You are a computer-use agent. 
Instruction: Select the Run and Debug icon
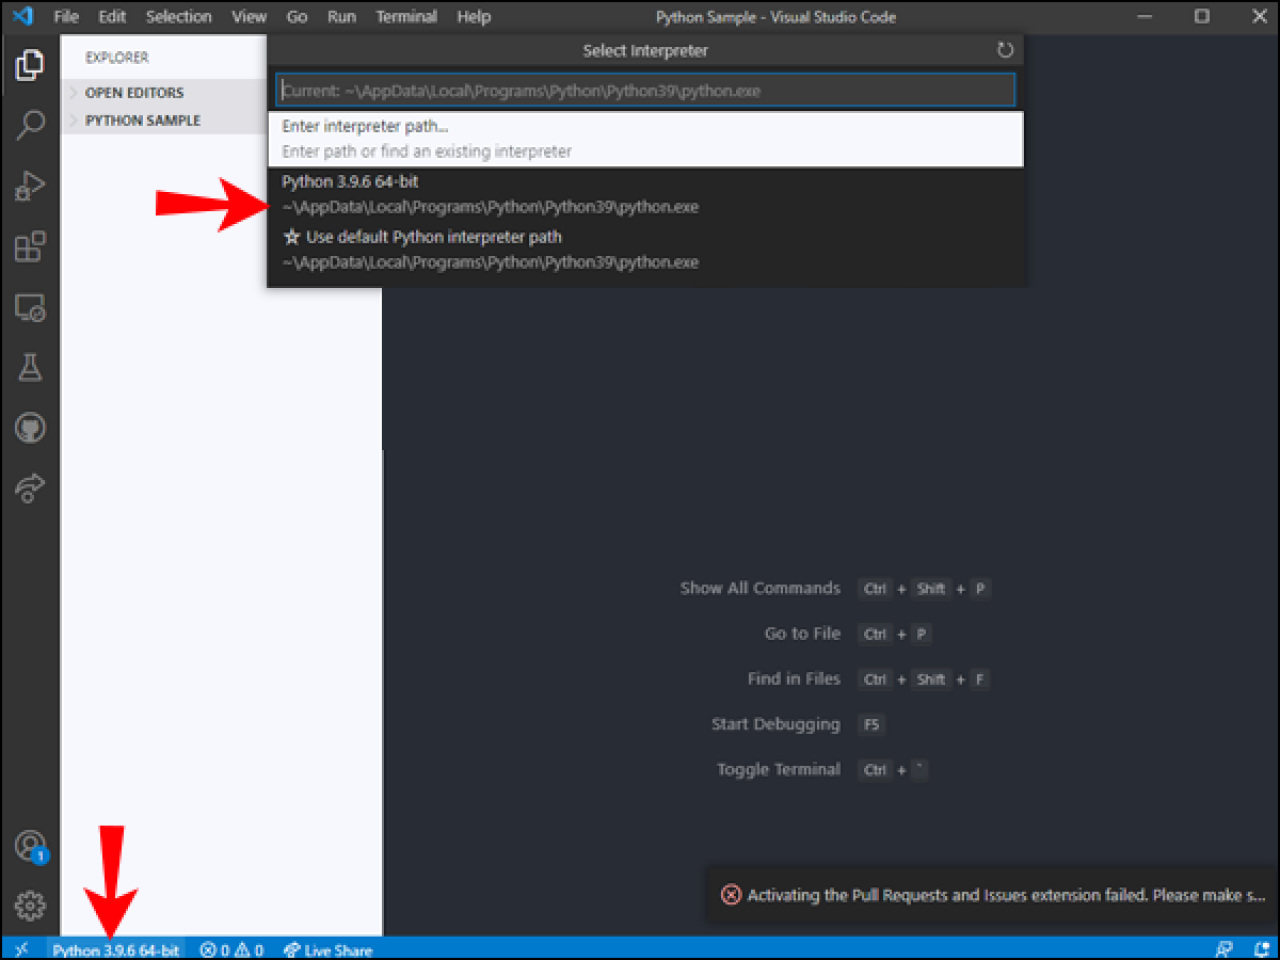[x=30, y=185]
